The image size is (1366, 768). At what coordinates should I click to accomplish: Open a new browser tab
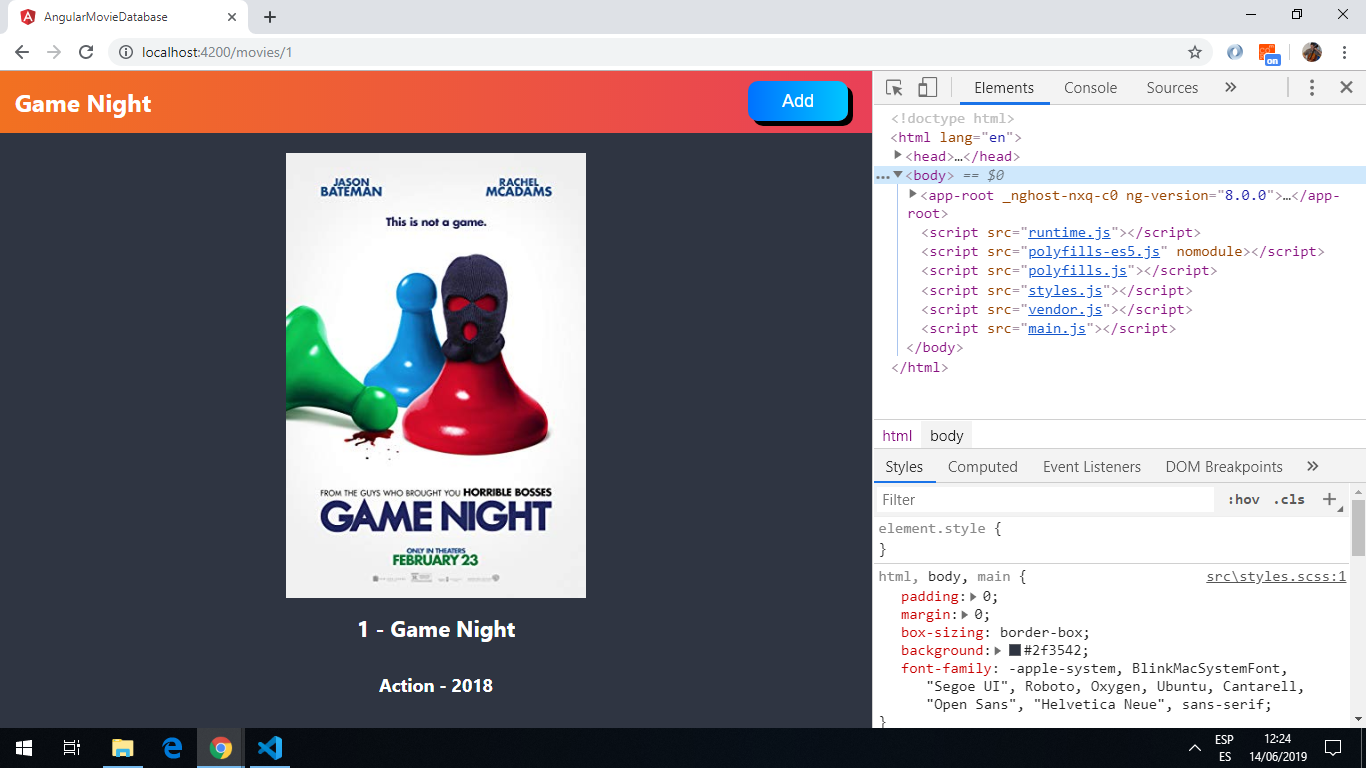coord(270,17)
